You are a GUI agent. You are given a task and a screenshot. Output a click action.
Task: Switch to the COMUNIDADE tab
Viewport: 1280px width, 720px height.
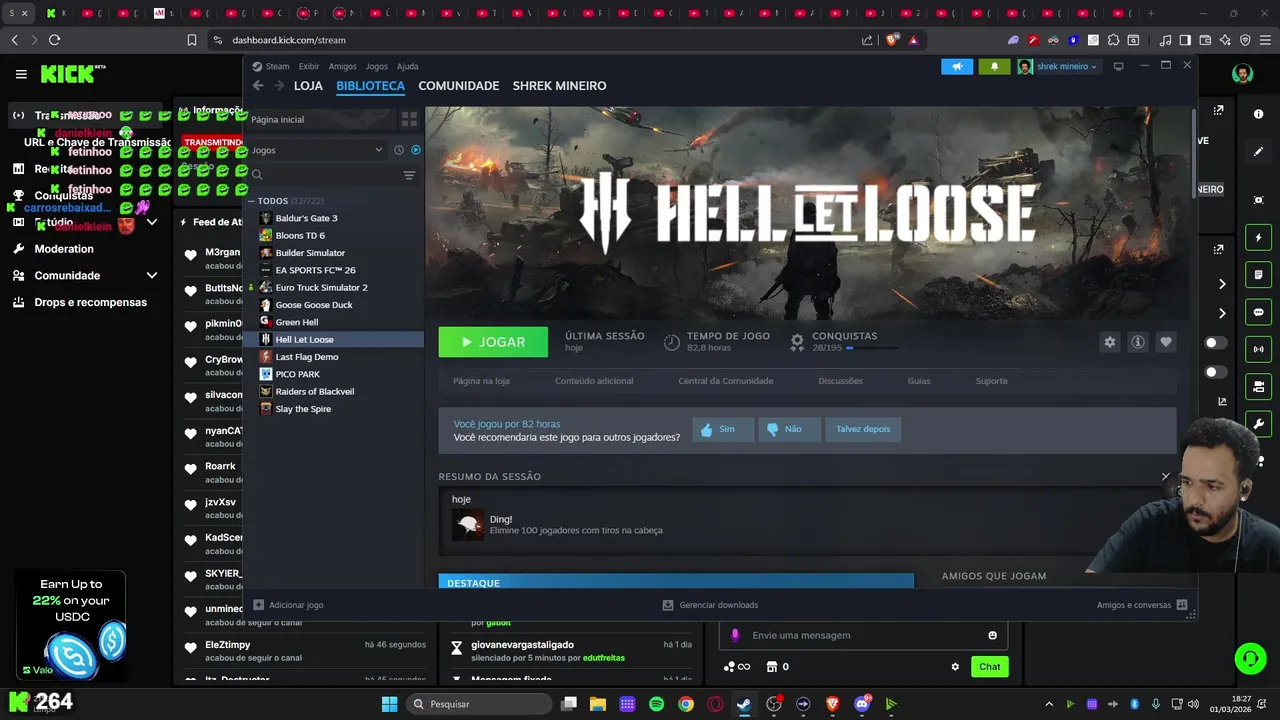click(x=459, y=86)
